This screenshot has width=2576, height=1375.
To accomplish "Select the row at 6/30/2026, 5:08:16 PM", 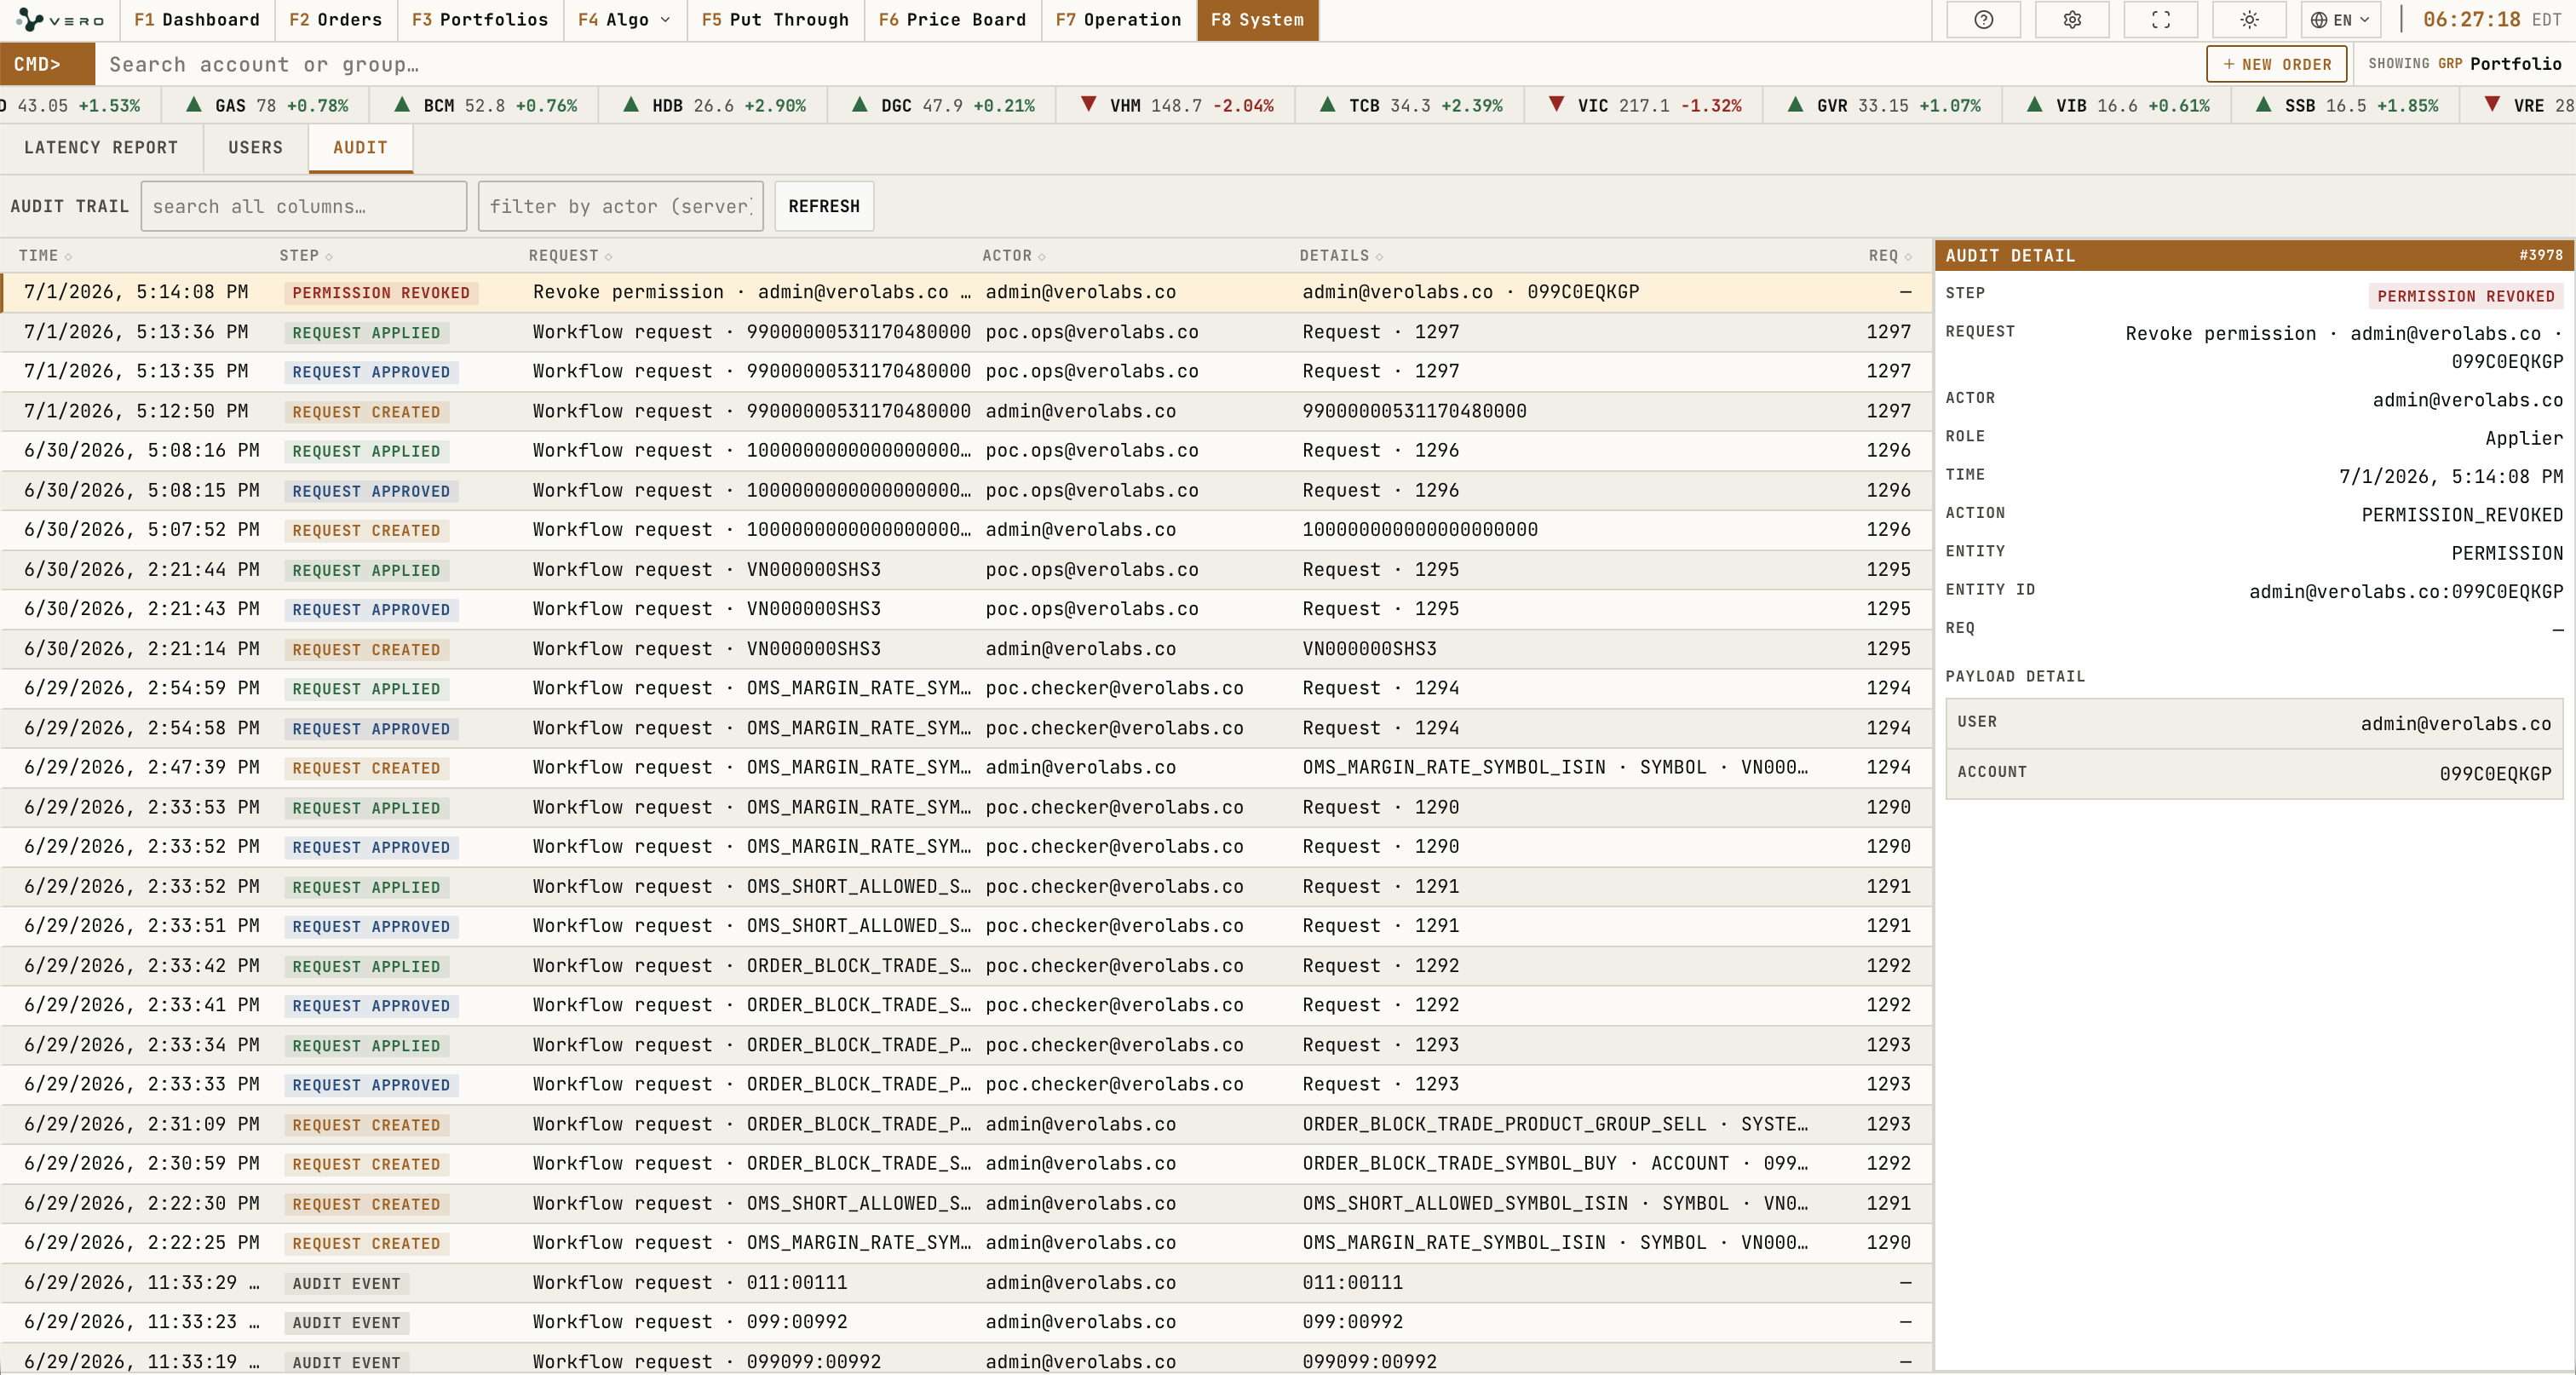I will tap(967, 451).
